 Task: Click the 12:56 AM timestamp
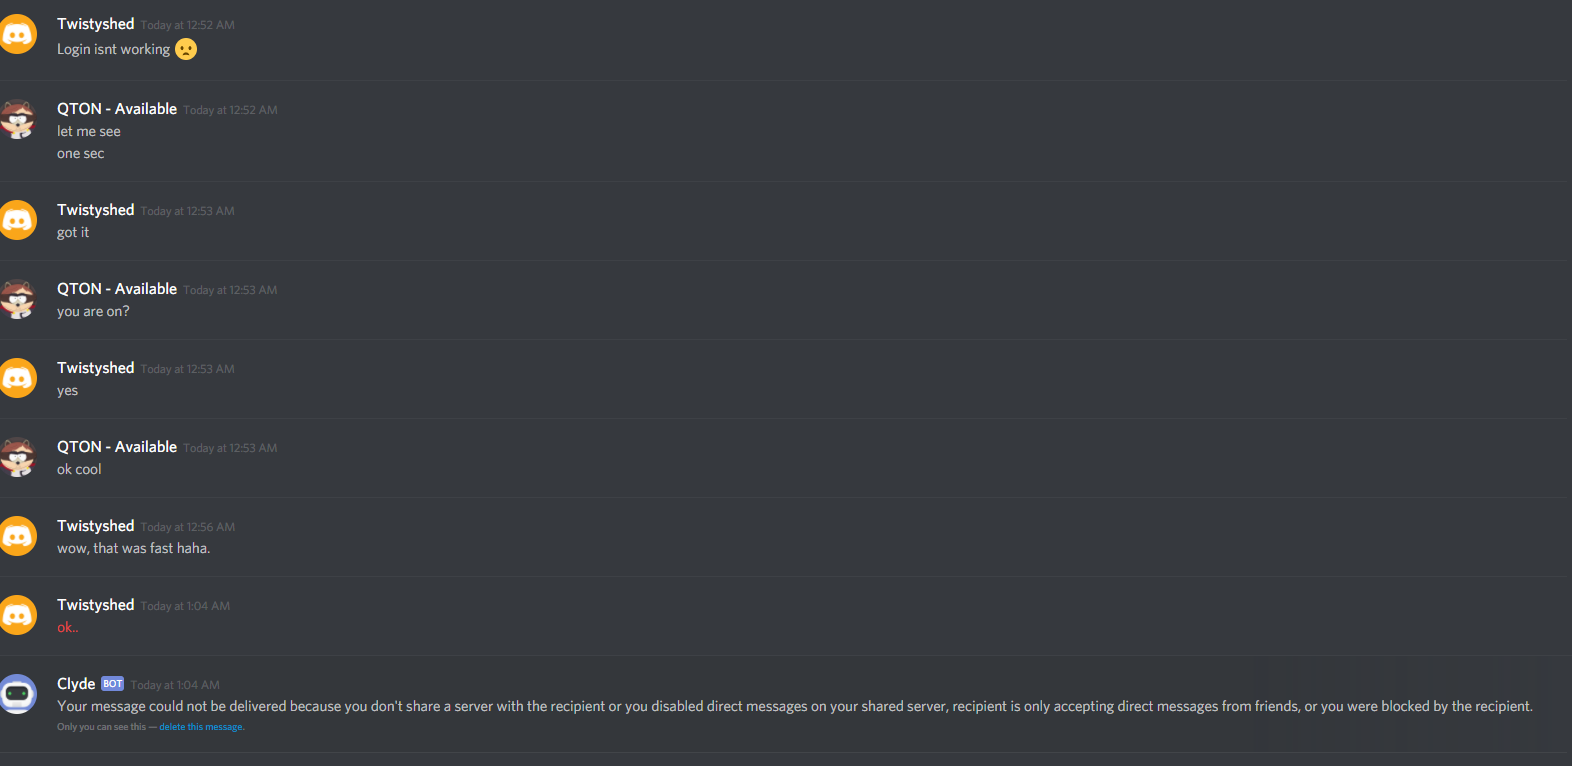tap(188, 527)
